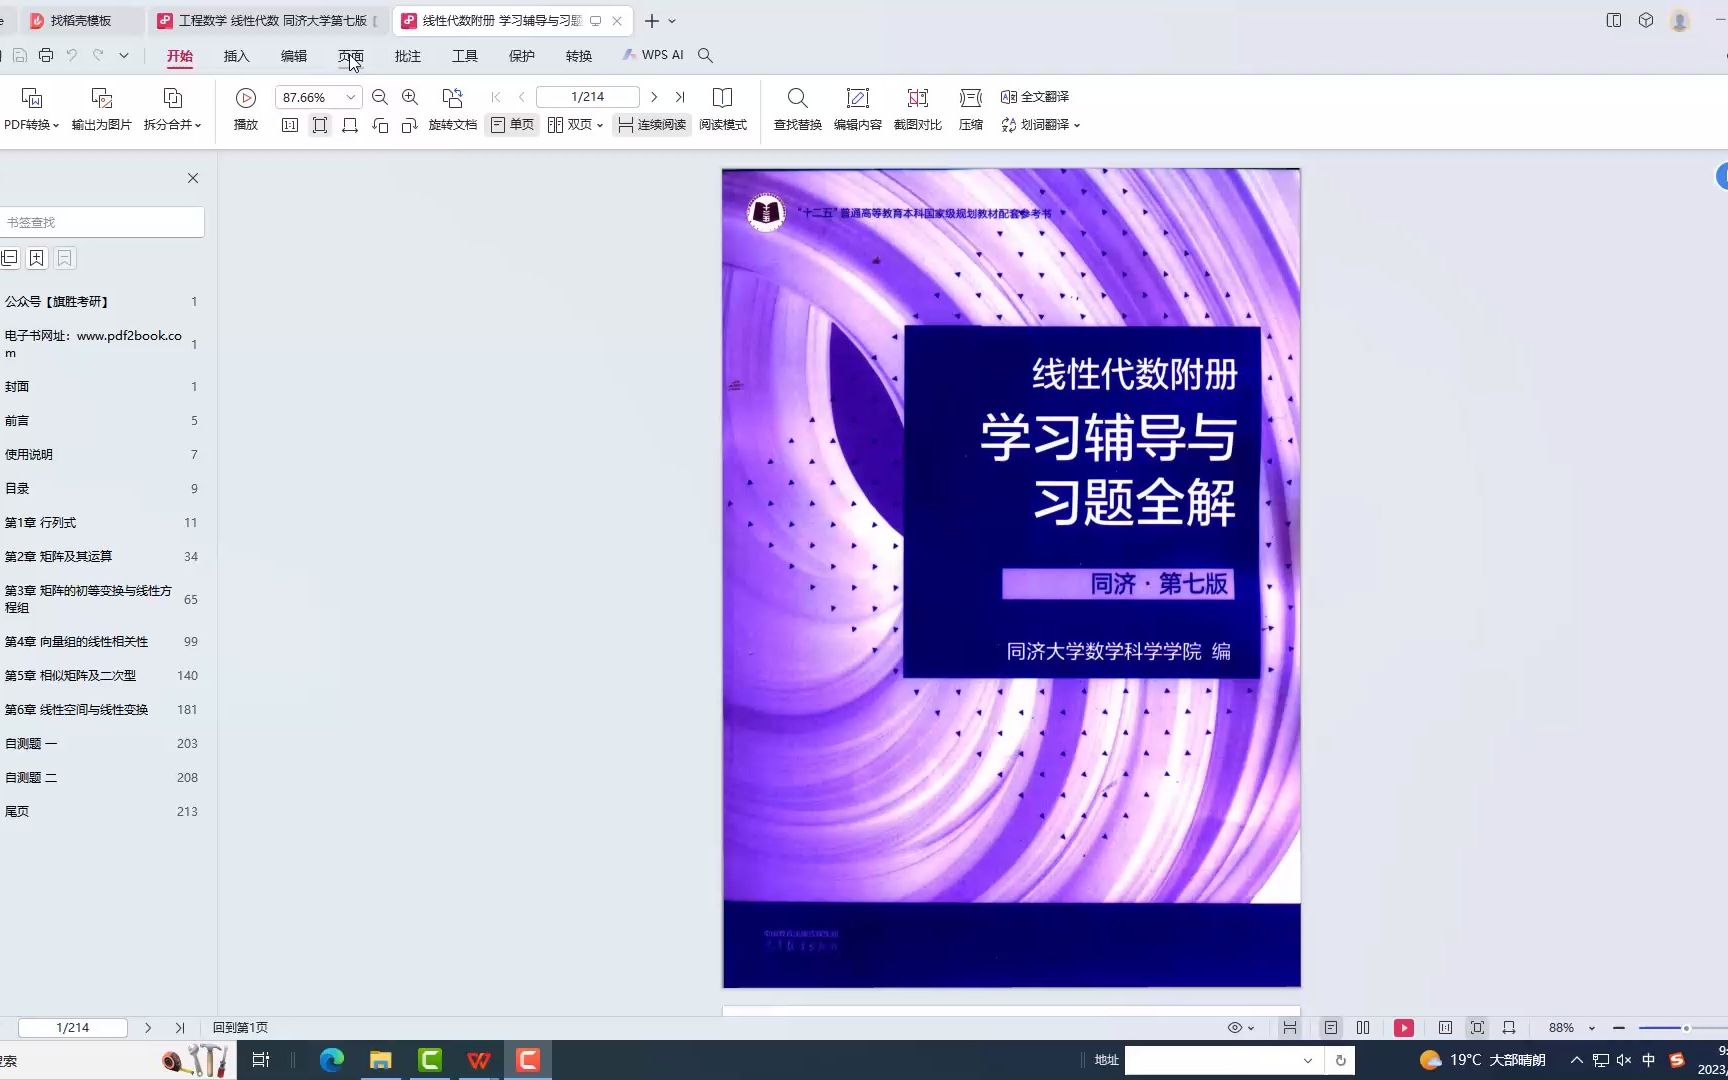Enable 阅读模式 (reading mode)

724,108
